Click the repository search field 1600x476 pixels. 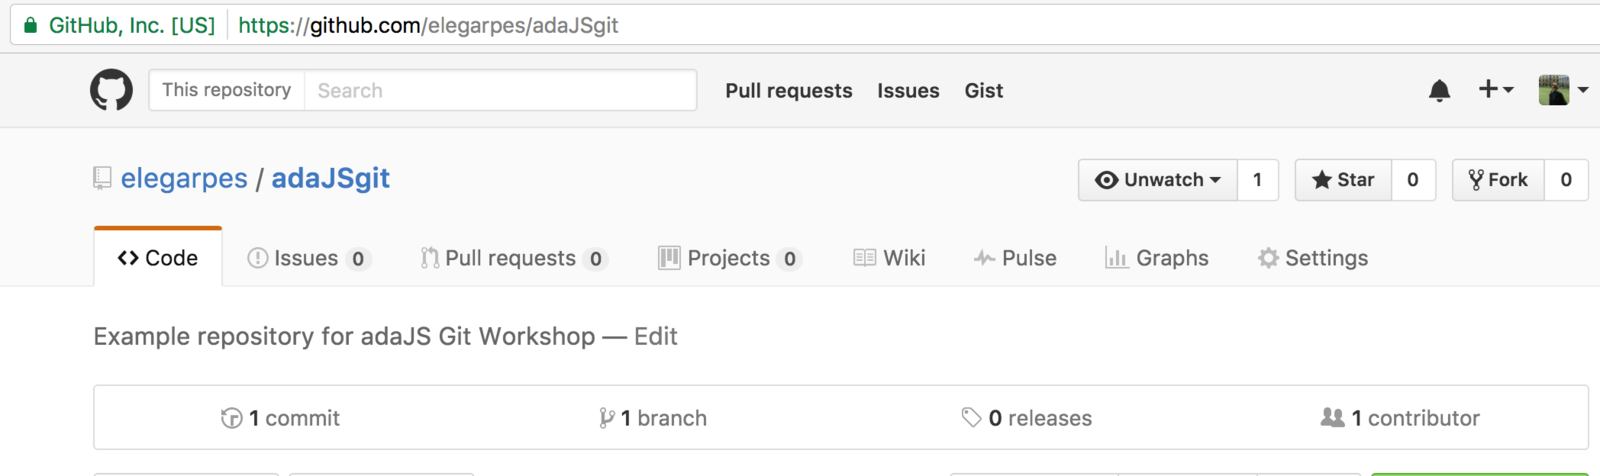pyautogui.click(x=500, y=90)
